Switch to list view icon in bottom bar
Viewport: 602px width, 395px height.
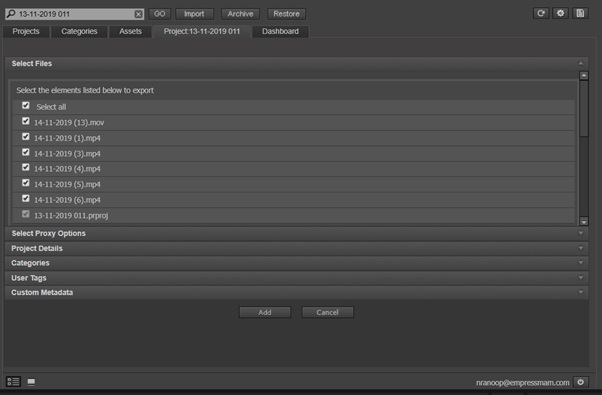click(13, 382)
